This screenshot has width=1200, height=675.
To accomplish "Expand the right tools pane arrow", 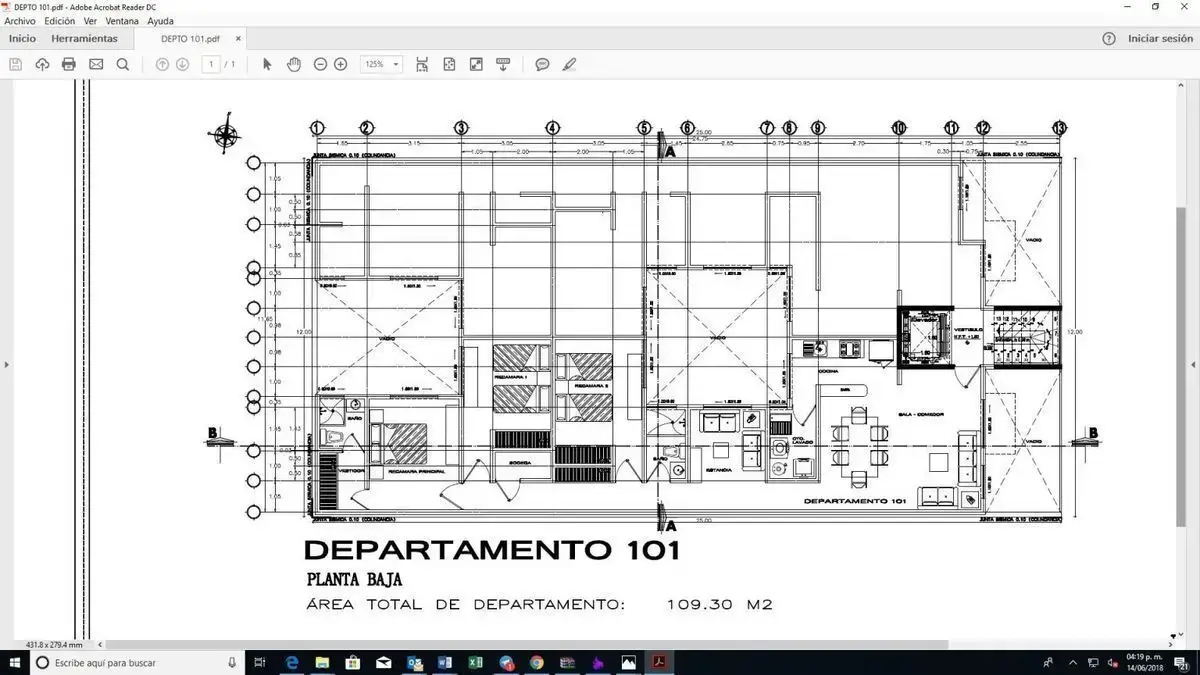I will [x=1194, y=365].
